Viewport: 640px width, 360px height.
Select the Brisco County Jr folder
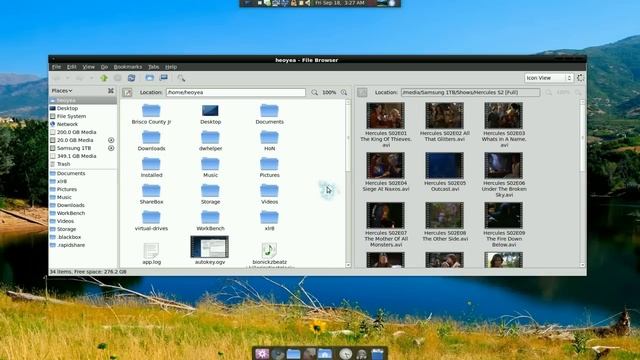click(151, 110)
